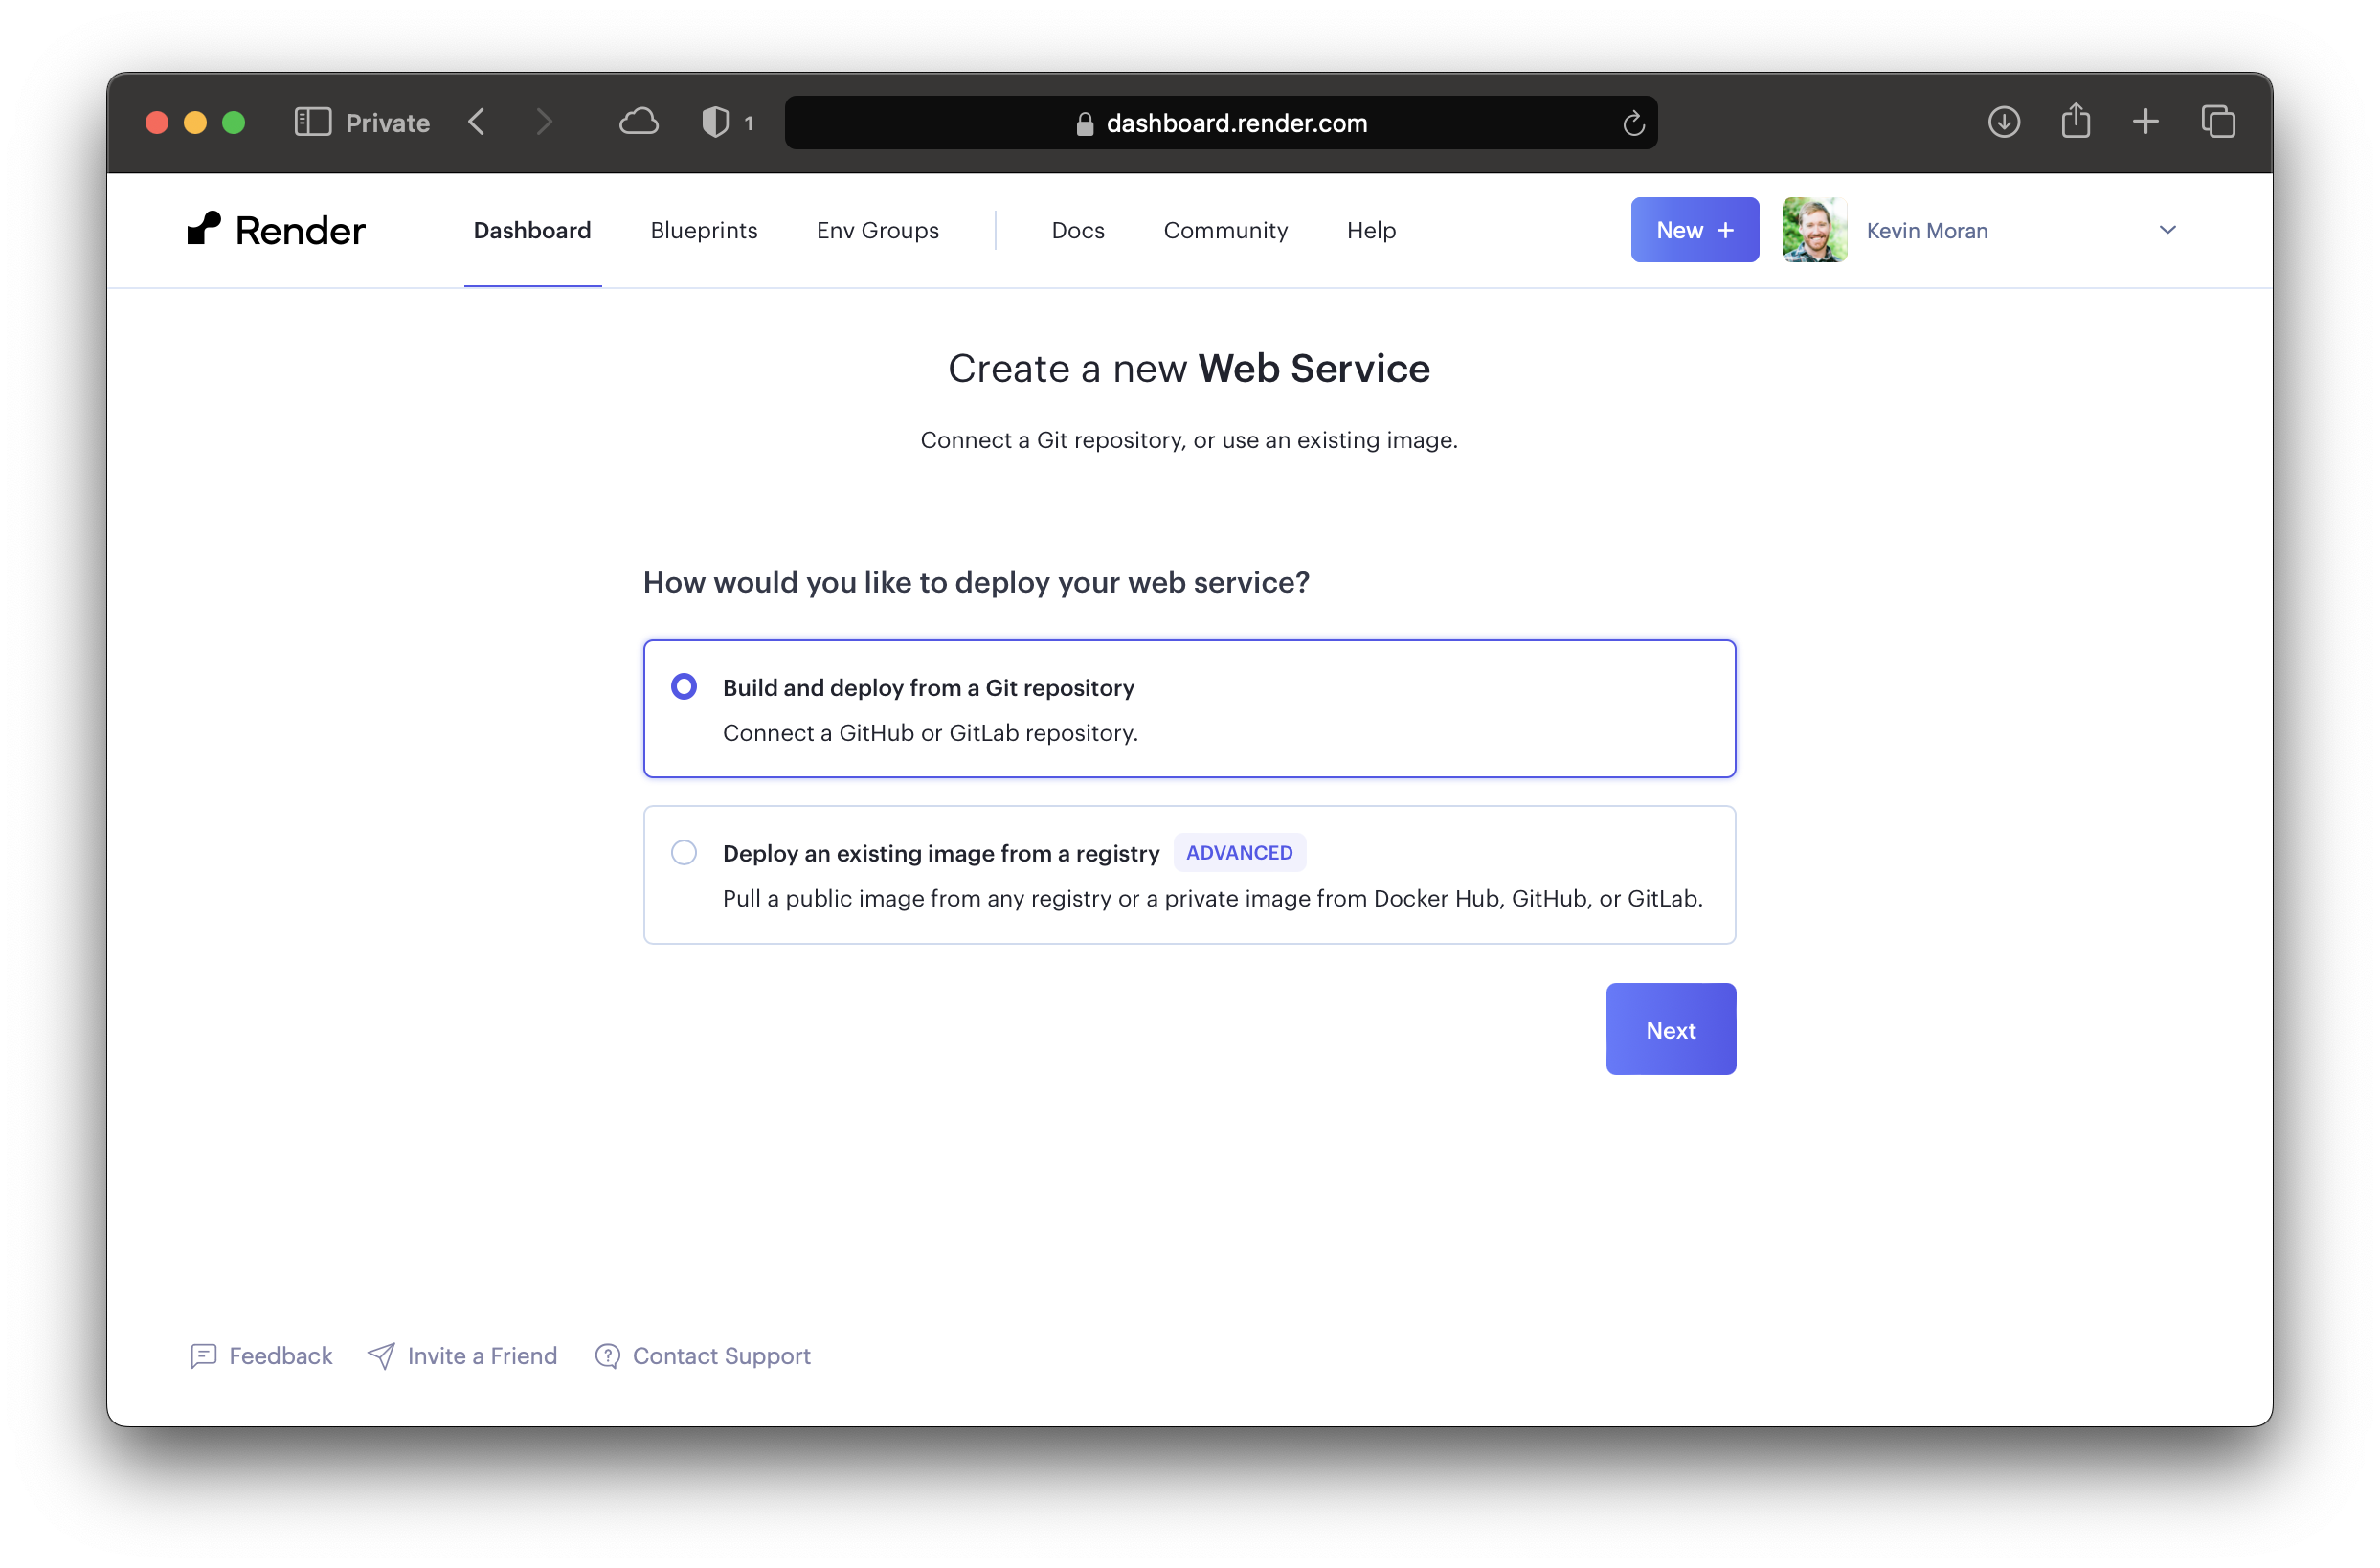Go back with the browser back arrow
This screenshot has height=1568, width=2380.
[477, 122]
